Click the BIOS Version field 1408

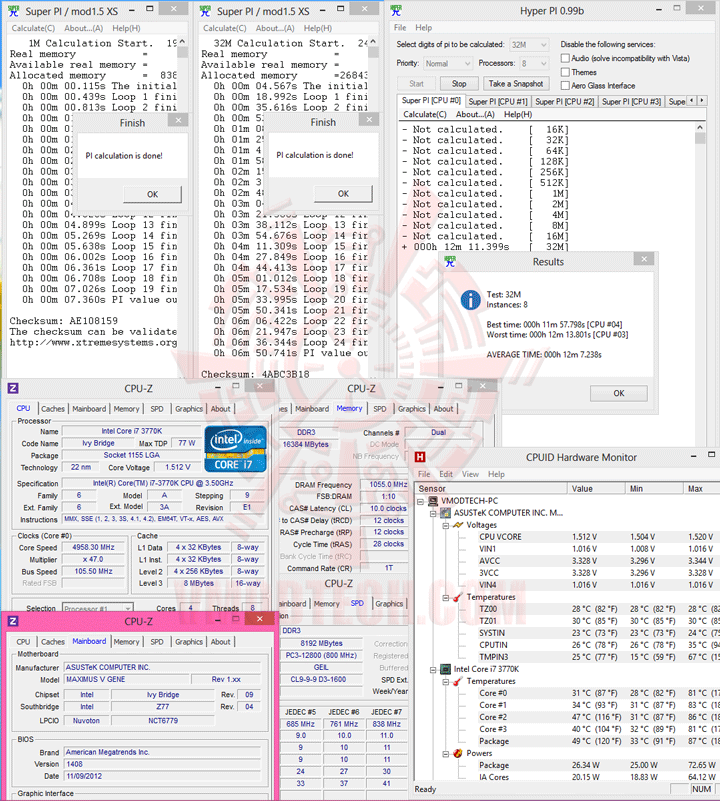coord(162,764)
